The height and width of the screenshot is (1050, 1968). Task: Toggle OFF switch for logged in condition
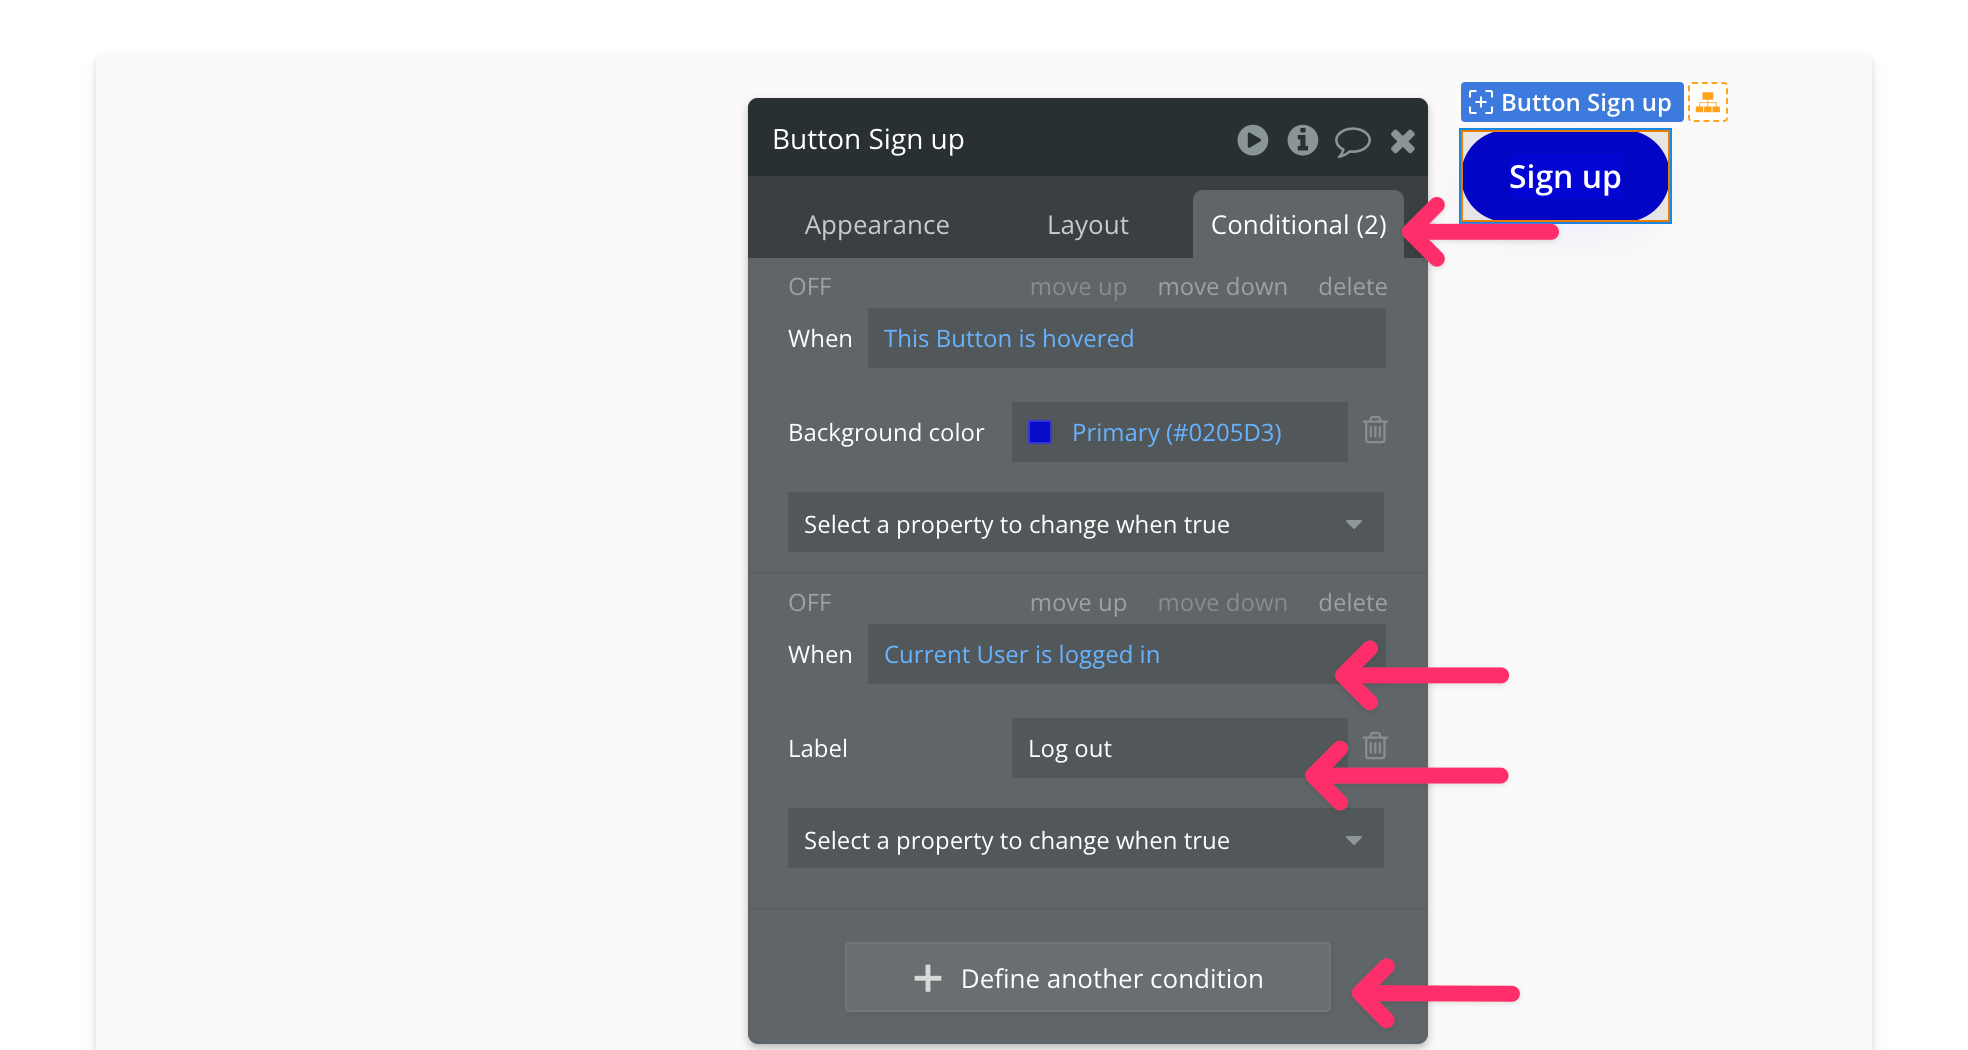point(809,603)
